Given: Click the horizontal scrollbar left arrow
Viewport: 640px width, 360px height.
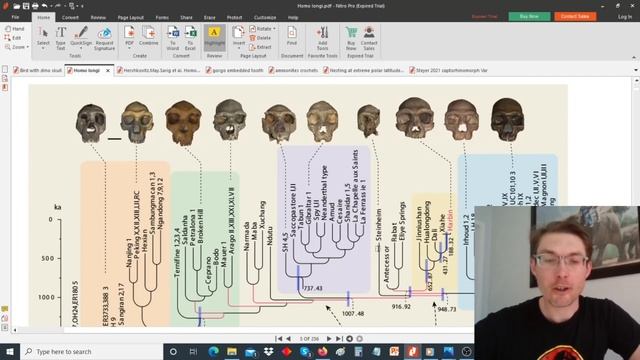Looking at the screenshot, I should (15, 330).
